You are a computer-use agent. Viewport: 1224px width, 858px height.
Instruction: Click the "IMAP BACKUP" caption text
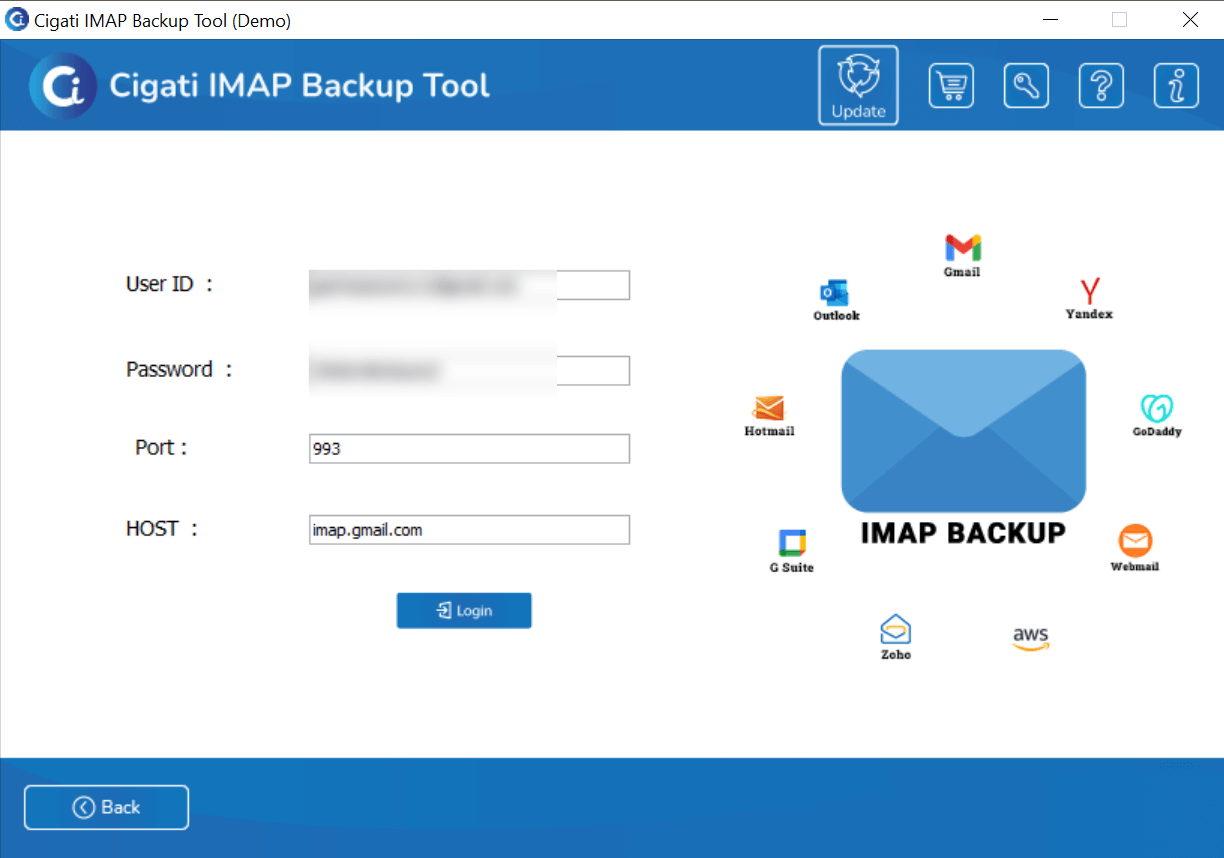pyautogui.click(x=963, y=533)
